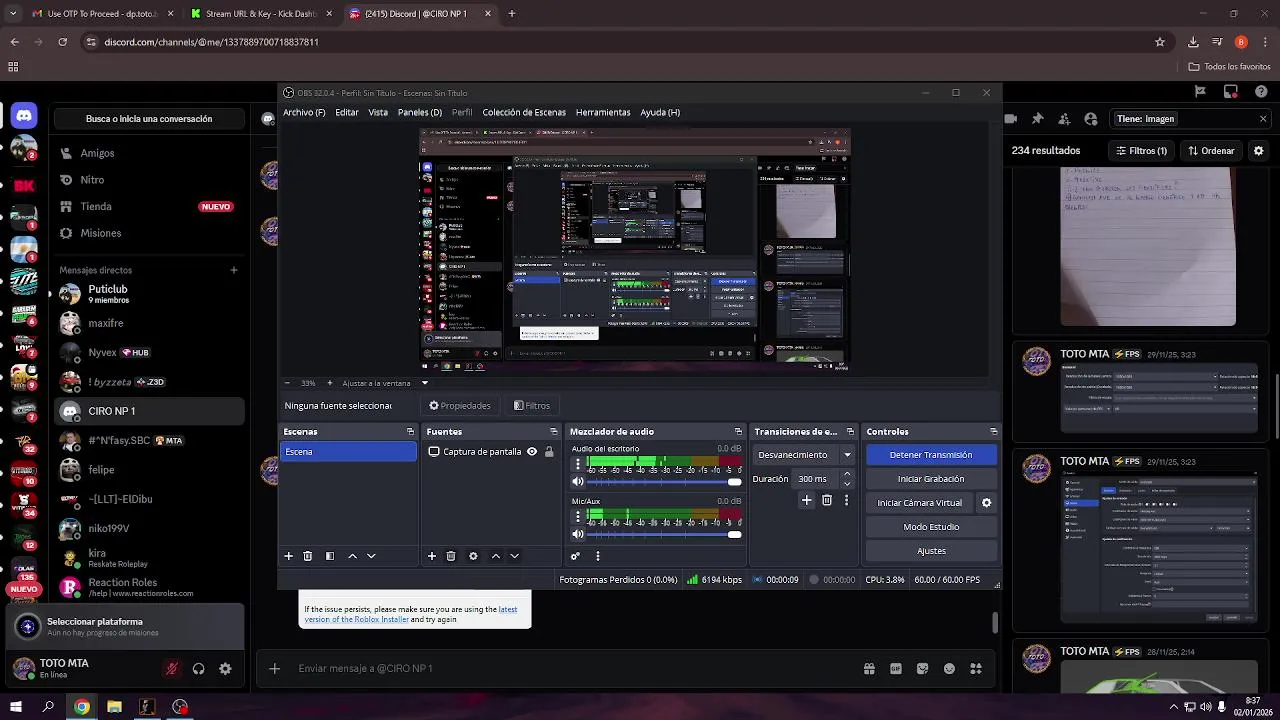
Task: Open Discord direct messages home icon
Action: 24,116
